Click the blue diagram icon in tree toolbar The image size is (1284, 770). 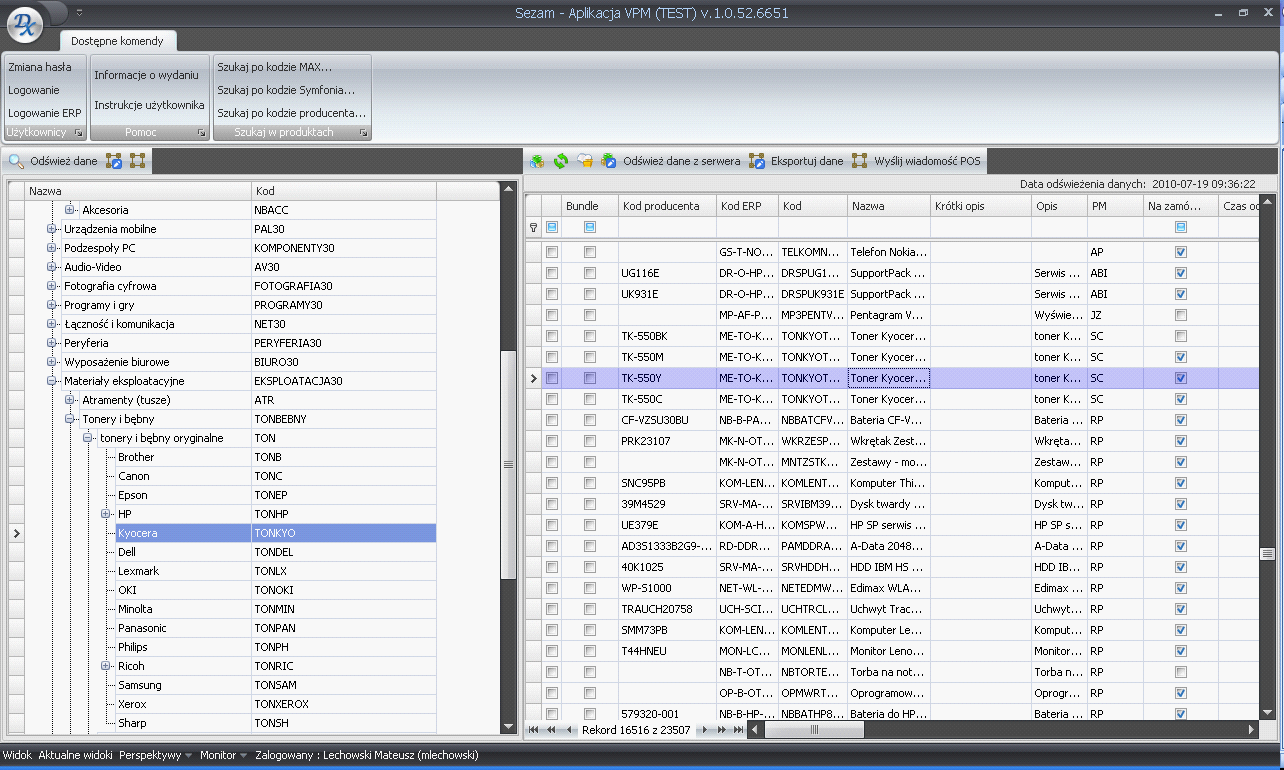tap(115, 160)
